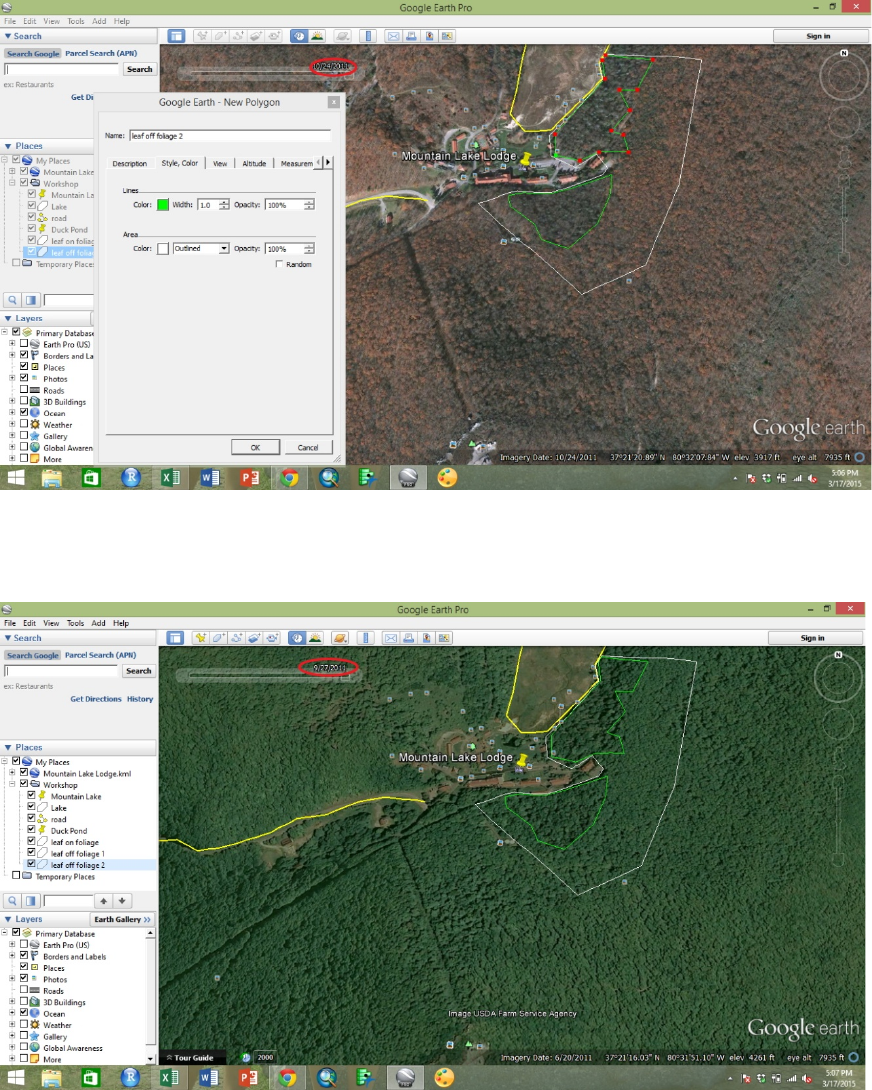872x1090 pixels.
Task: Switch to the Altitude tab
Action: [x=254, y=163]
